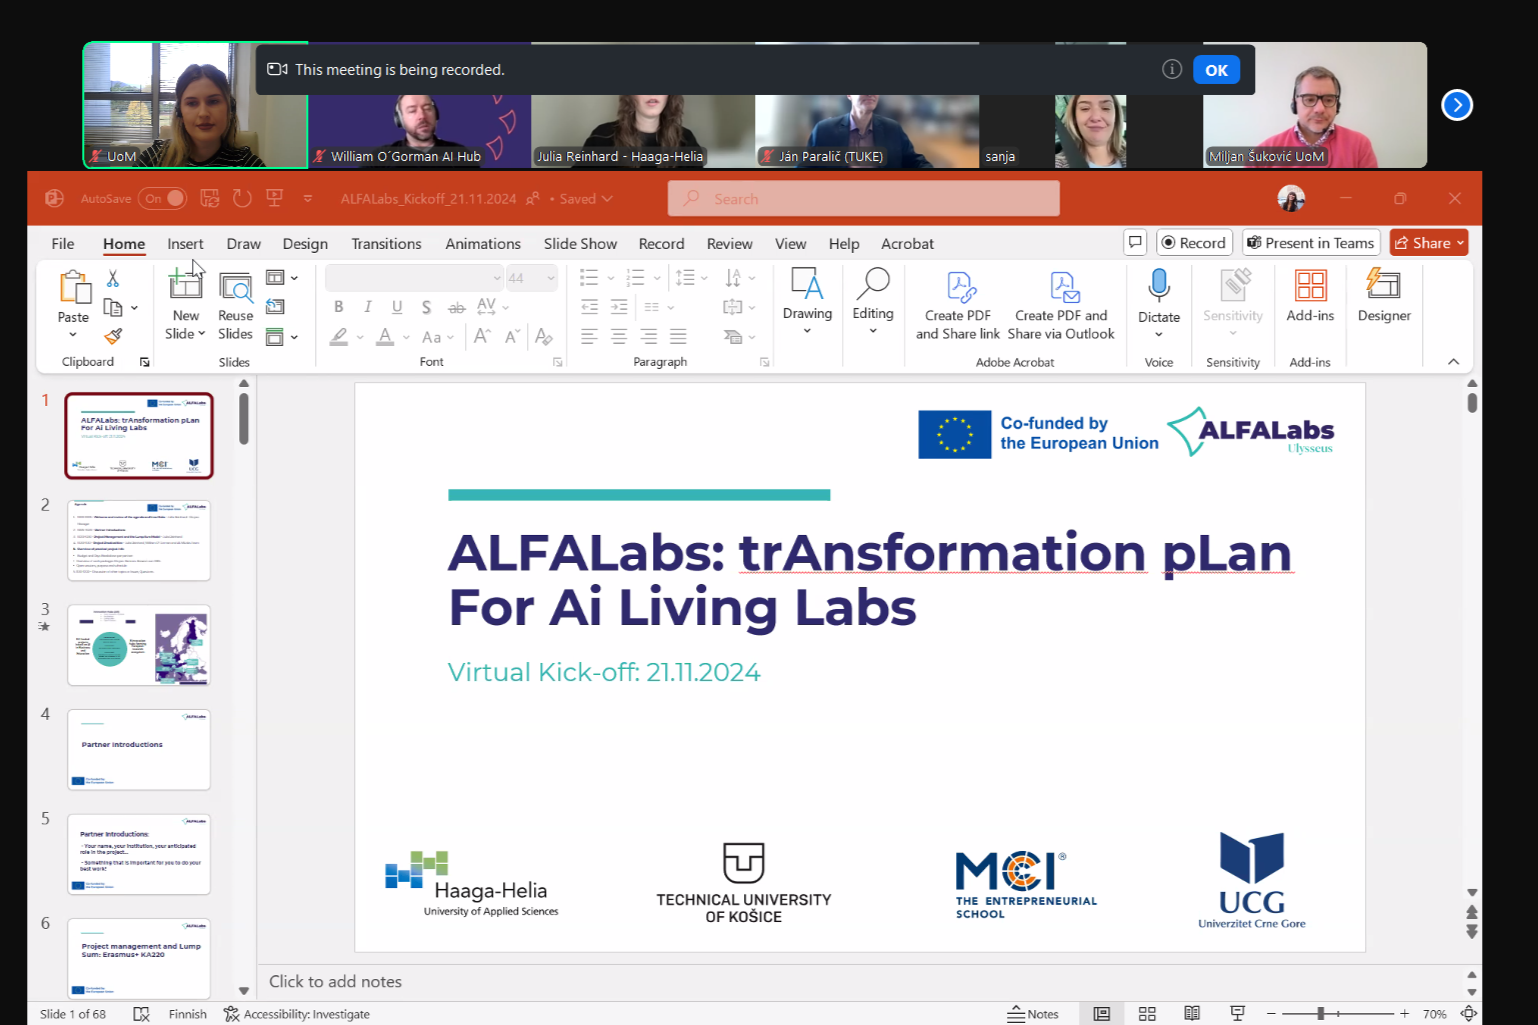Open the Comments pane icon
The width and height of the screenshot is (1538, 1025).
pyautogui.click(x=1135, y=242)
